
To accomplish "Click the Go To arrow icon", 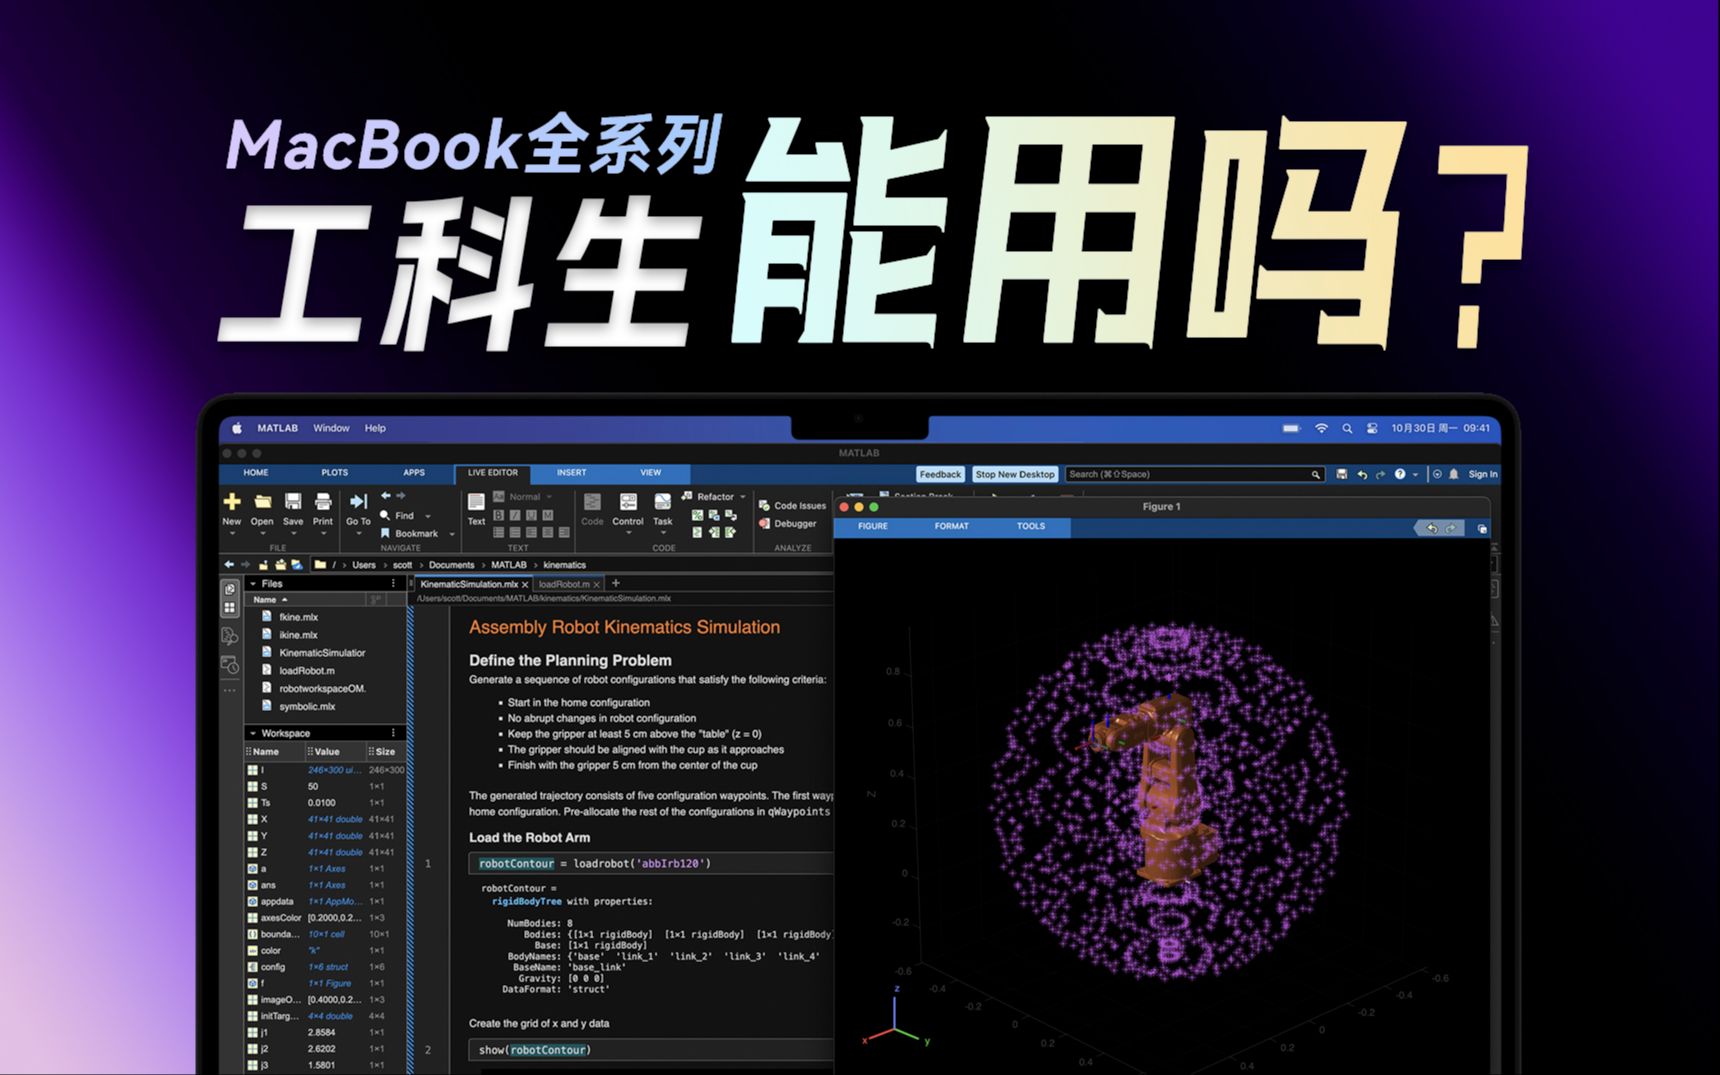I will coord(358,501).
